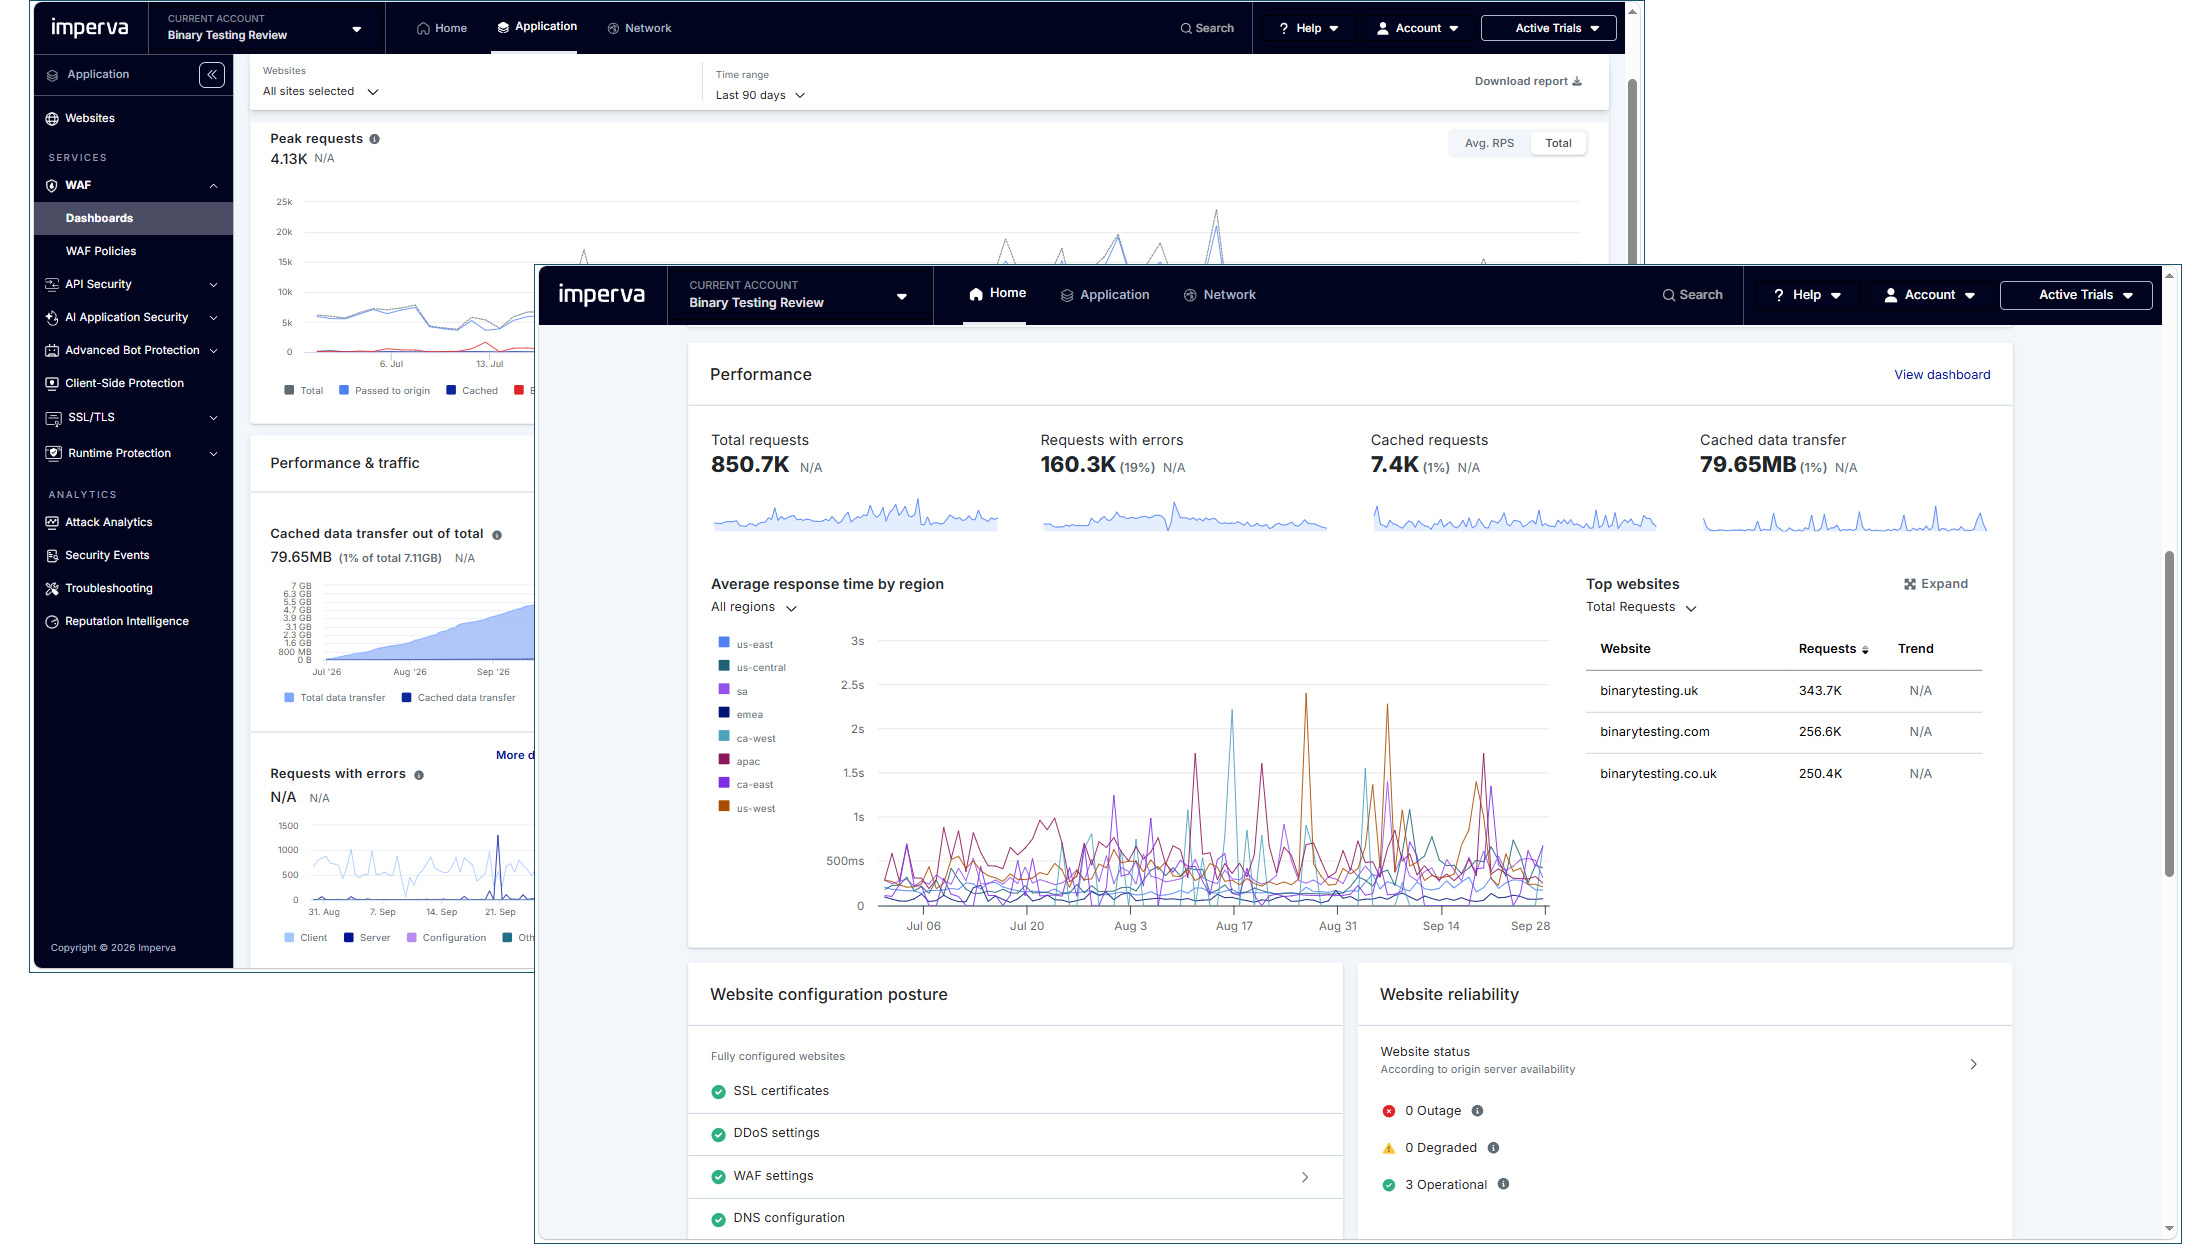2211x1244 pixels.
Task: Toggle the emea legend series
Action: pyautogui.click(x=741, y=714)
